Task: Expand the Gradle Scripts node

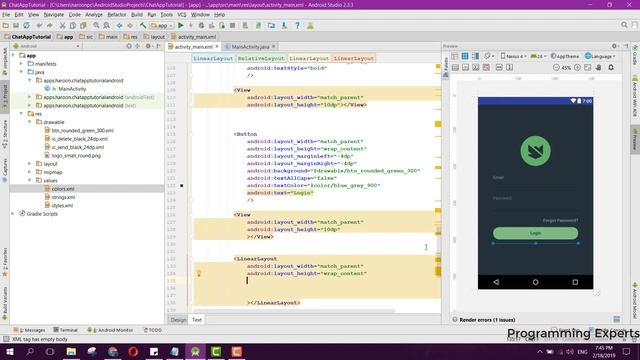Action: pos(13,213)
